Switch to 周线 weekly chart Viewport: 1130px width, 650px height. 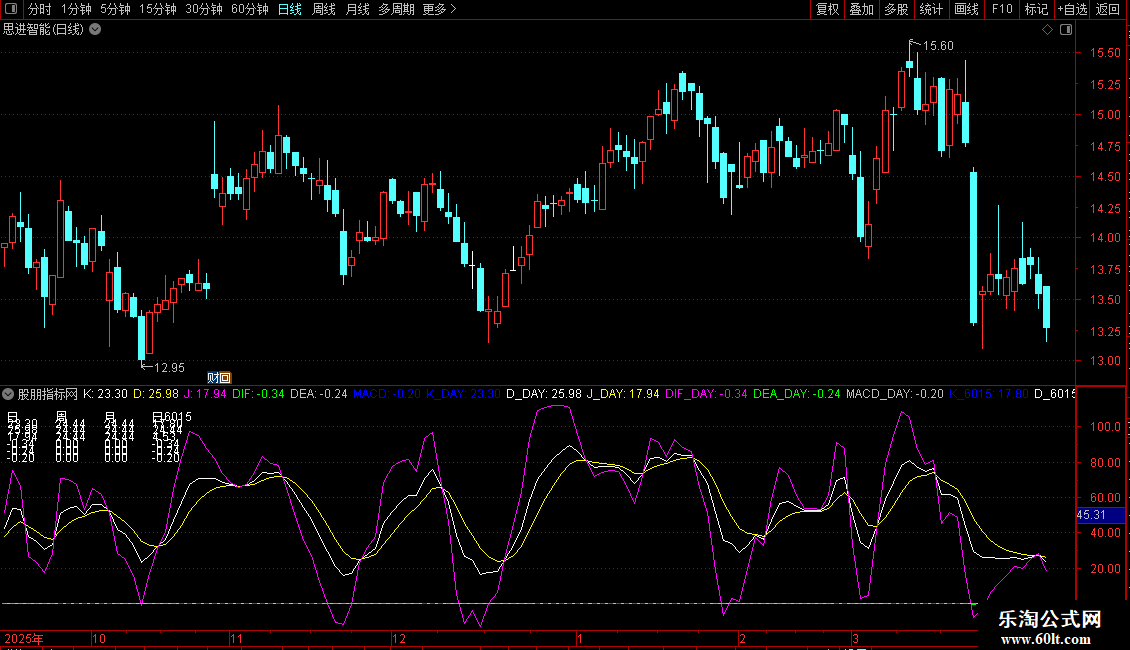coord(324,9)
